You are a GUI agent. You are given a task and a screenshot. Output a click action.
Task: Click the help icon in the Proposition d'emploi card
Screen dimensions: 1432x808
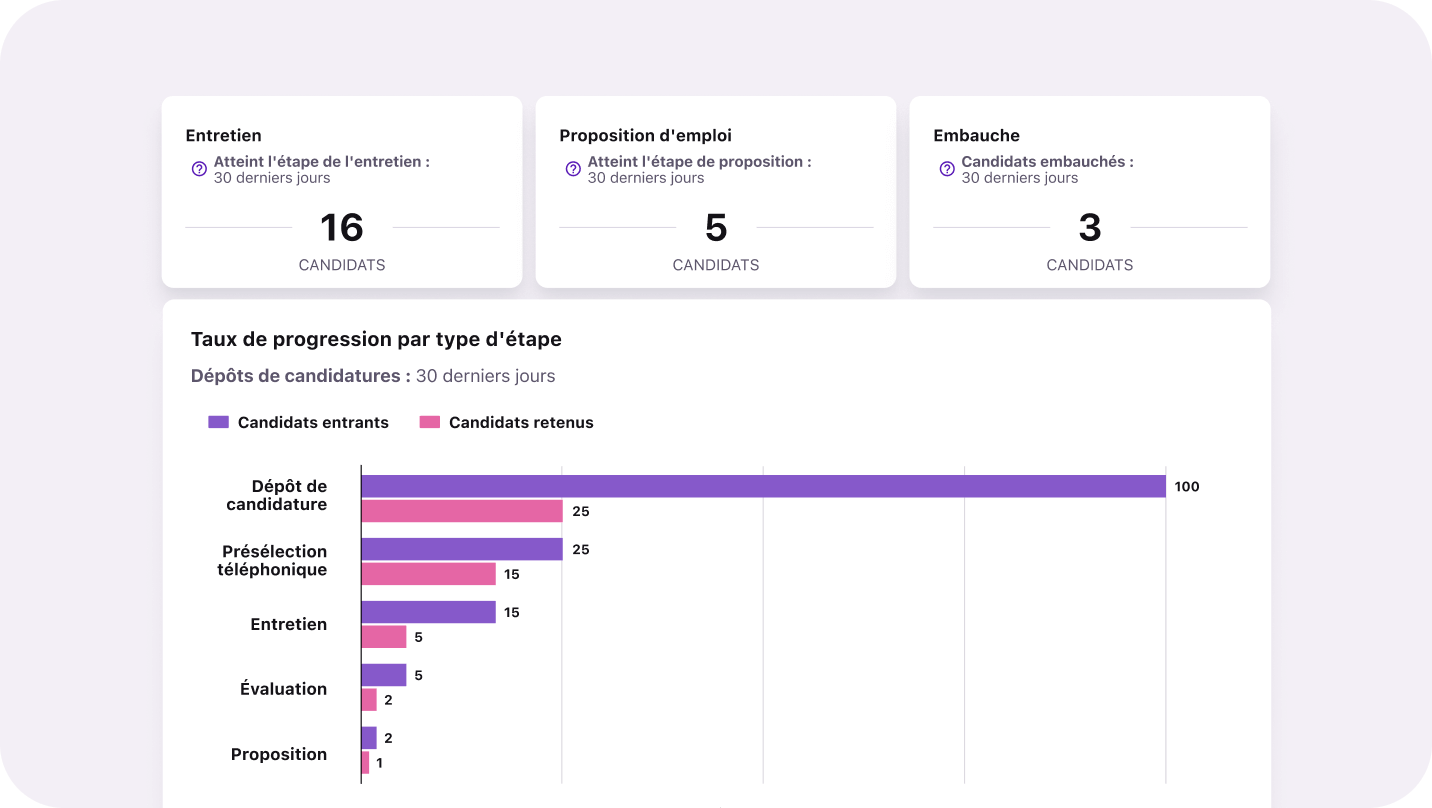573,169
